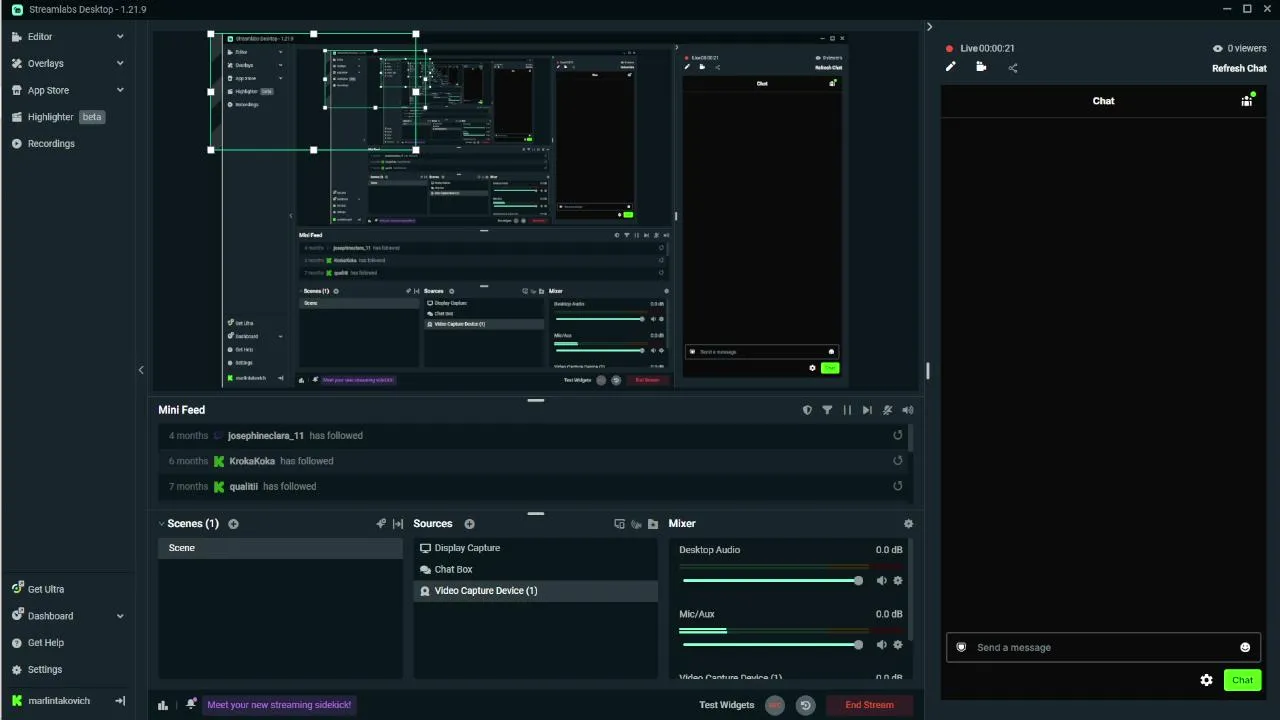This screenshot has width=1280, height=720.
Task: Open the Recordings menu item
Action: (51, 144)
